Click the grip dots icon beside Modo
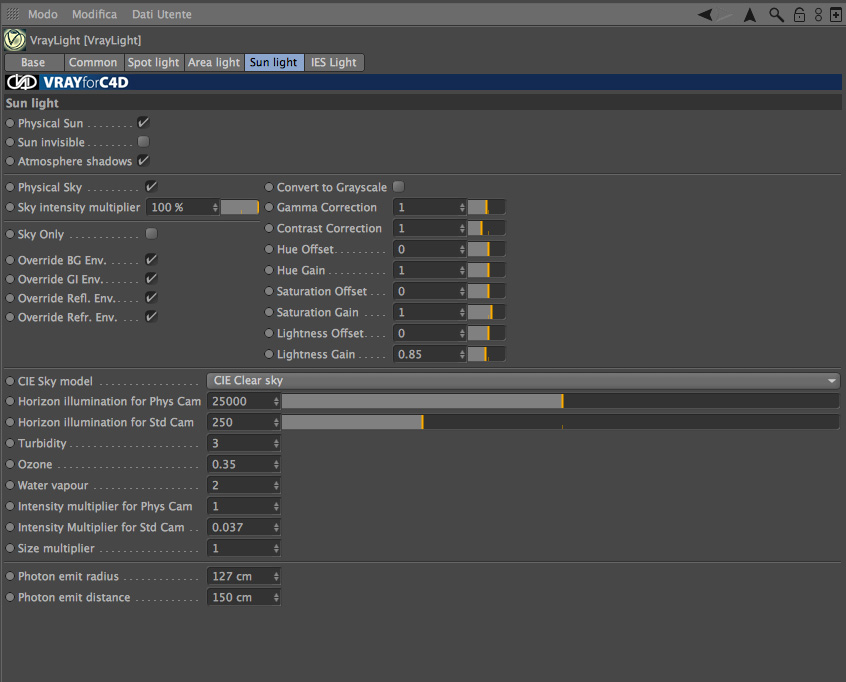Image resolution: width=846 pixels, height=682 pixels. click(13, 14)
